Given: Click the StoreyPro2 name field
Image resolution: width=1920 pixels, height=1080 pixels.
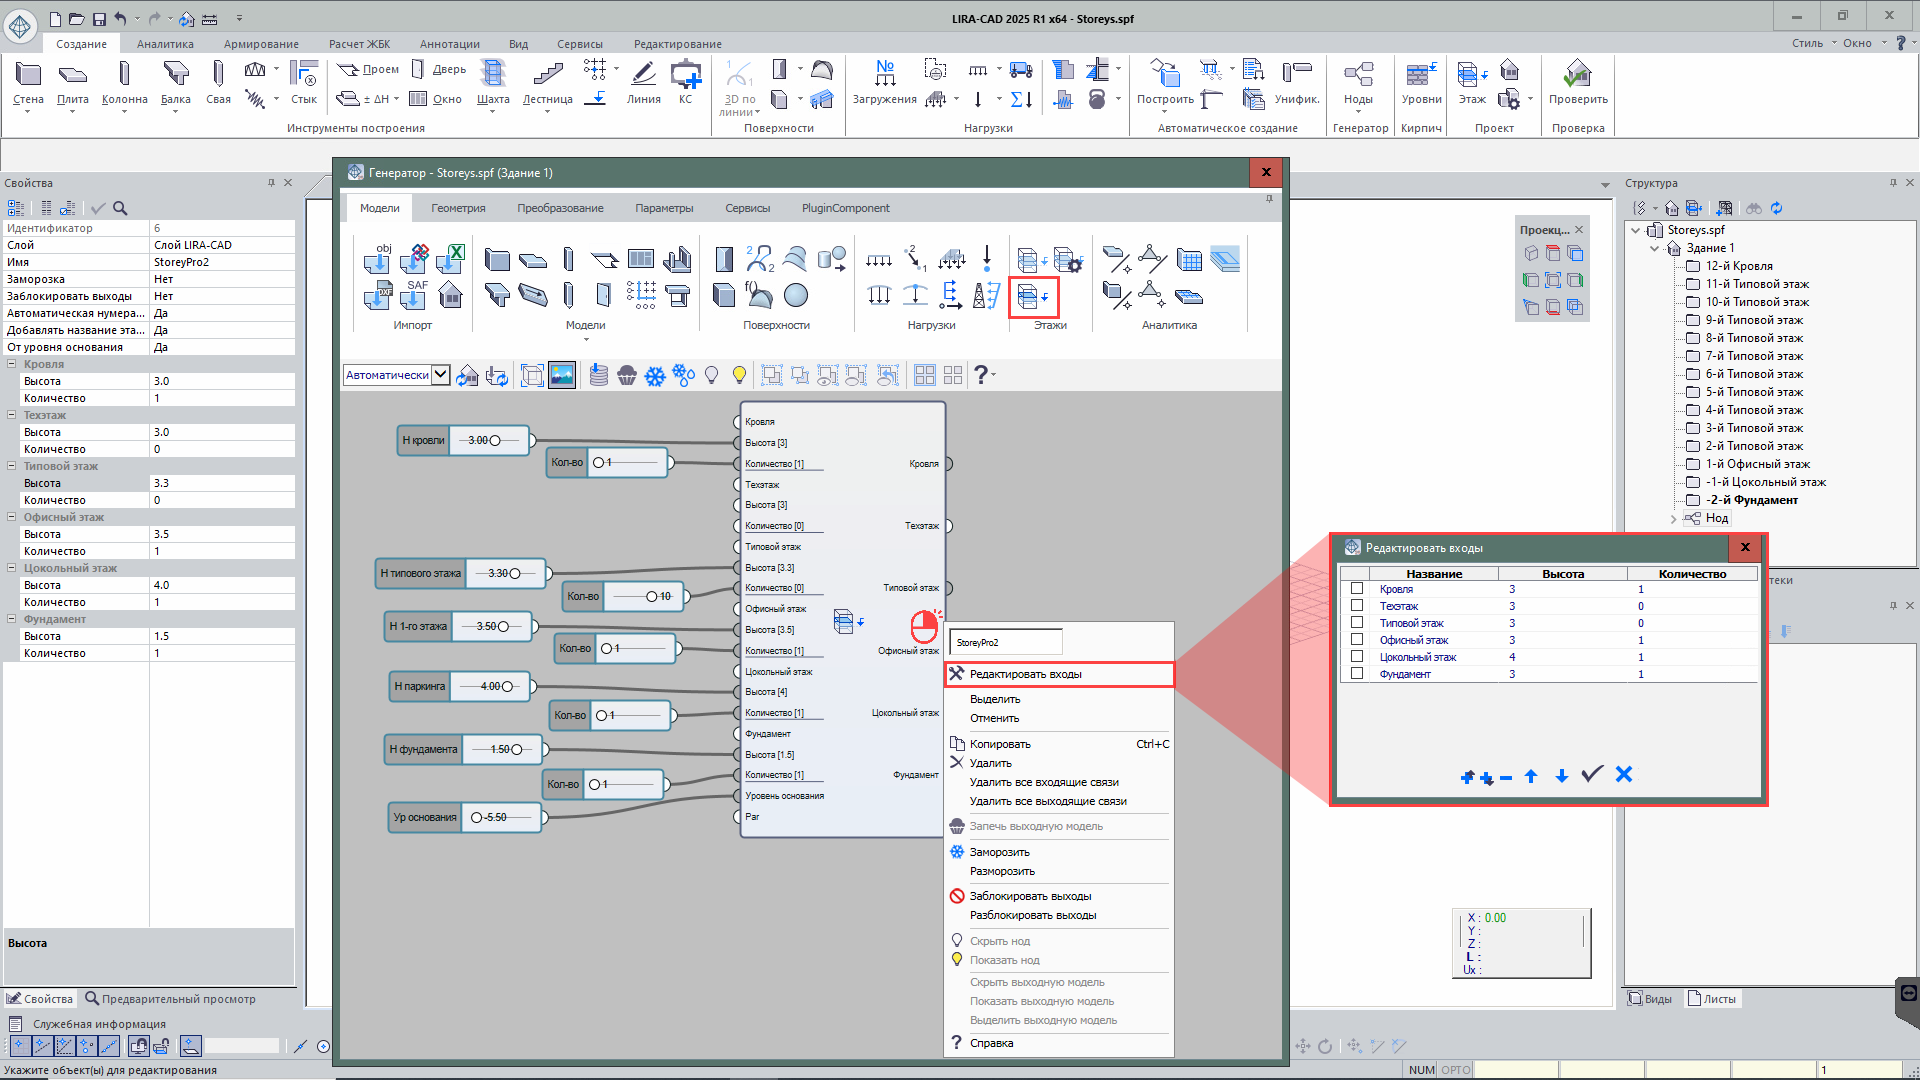Looking at the screenshot, I should click(1005, 642).
